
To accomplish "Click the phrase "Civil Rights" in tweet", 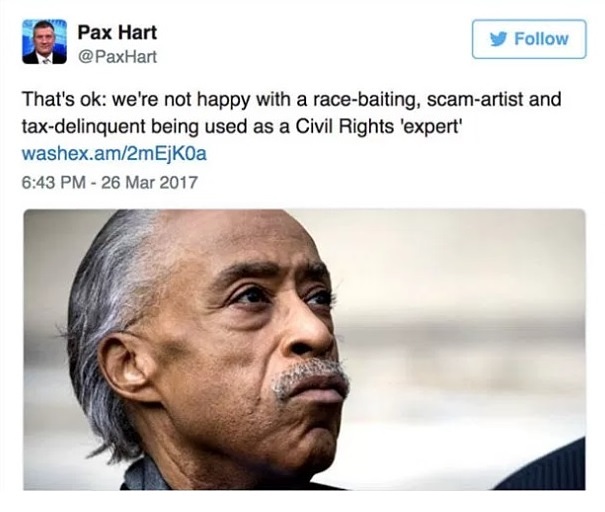I will point(345,127).
